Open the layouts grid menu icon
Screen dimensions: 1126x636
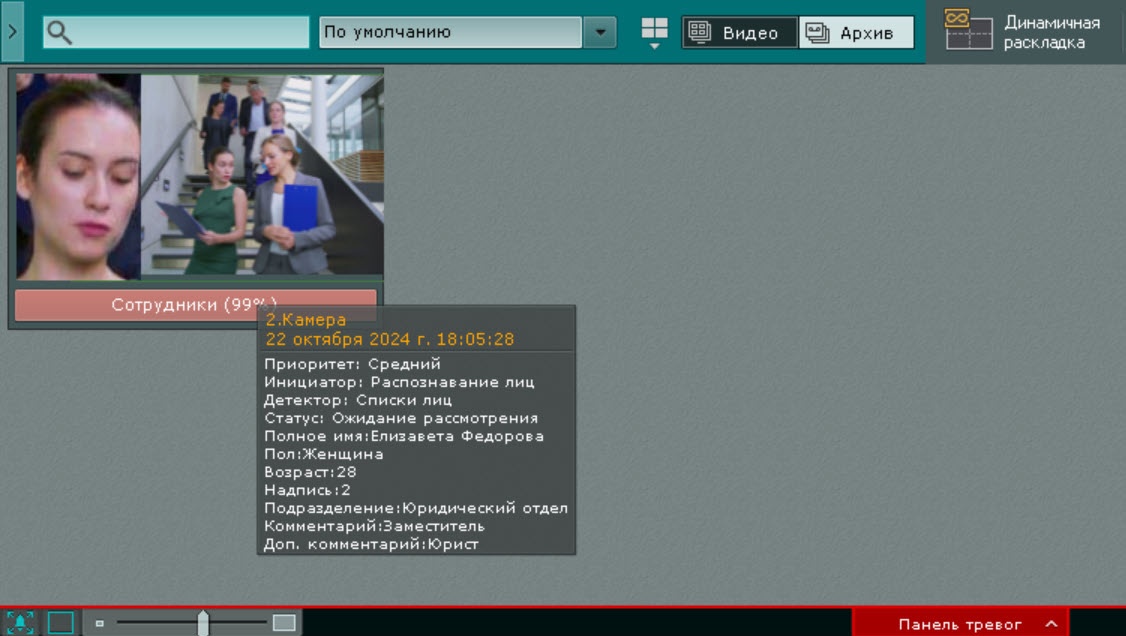(x=654, y=31)
